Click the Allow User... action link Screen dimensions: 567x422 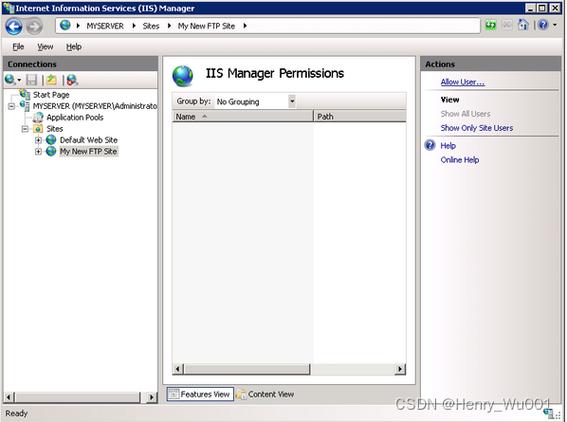point(462,82)
